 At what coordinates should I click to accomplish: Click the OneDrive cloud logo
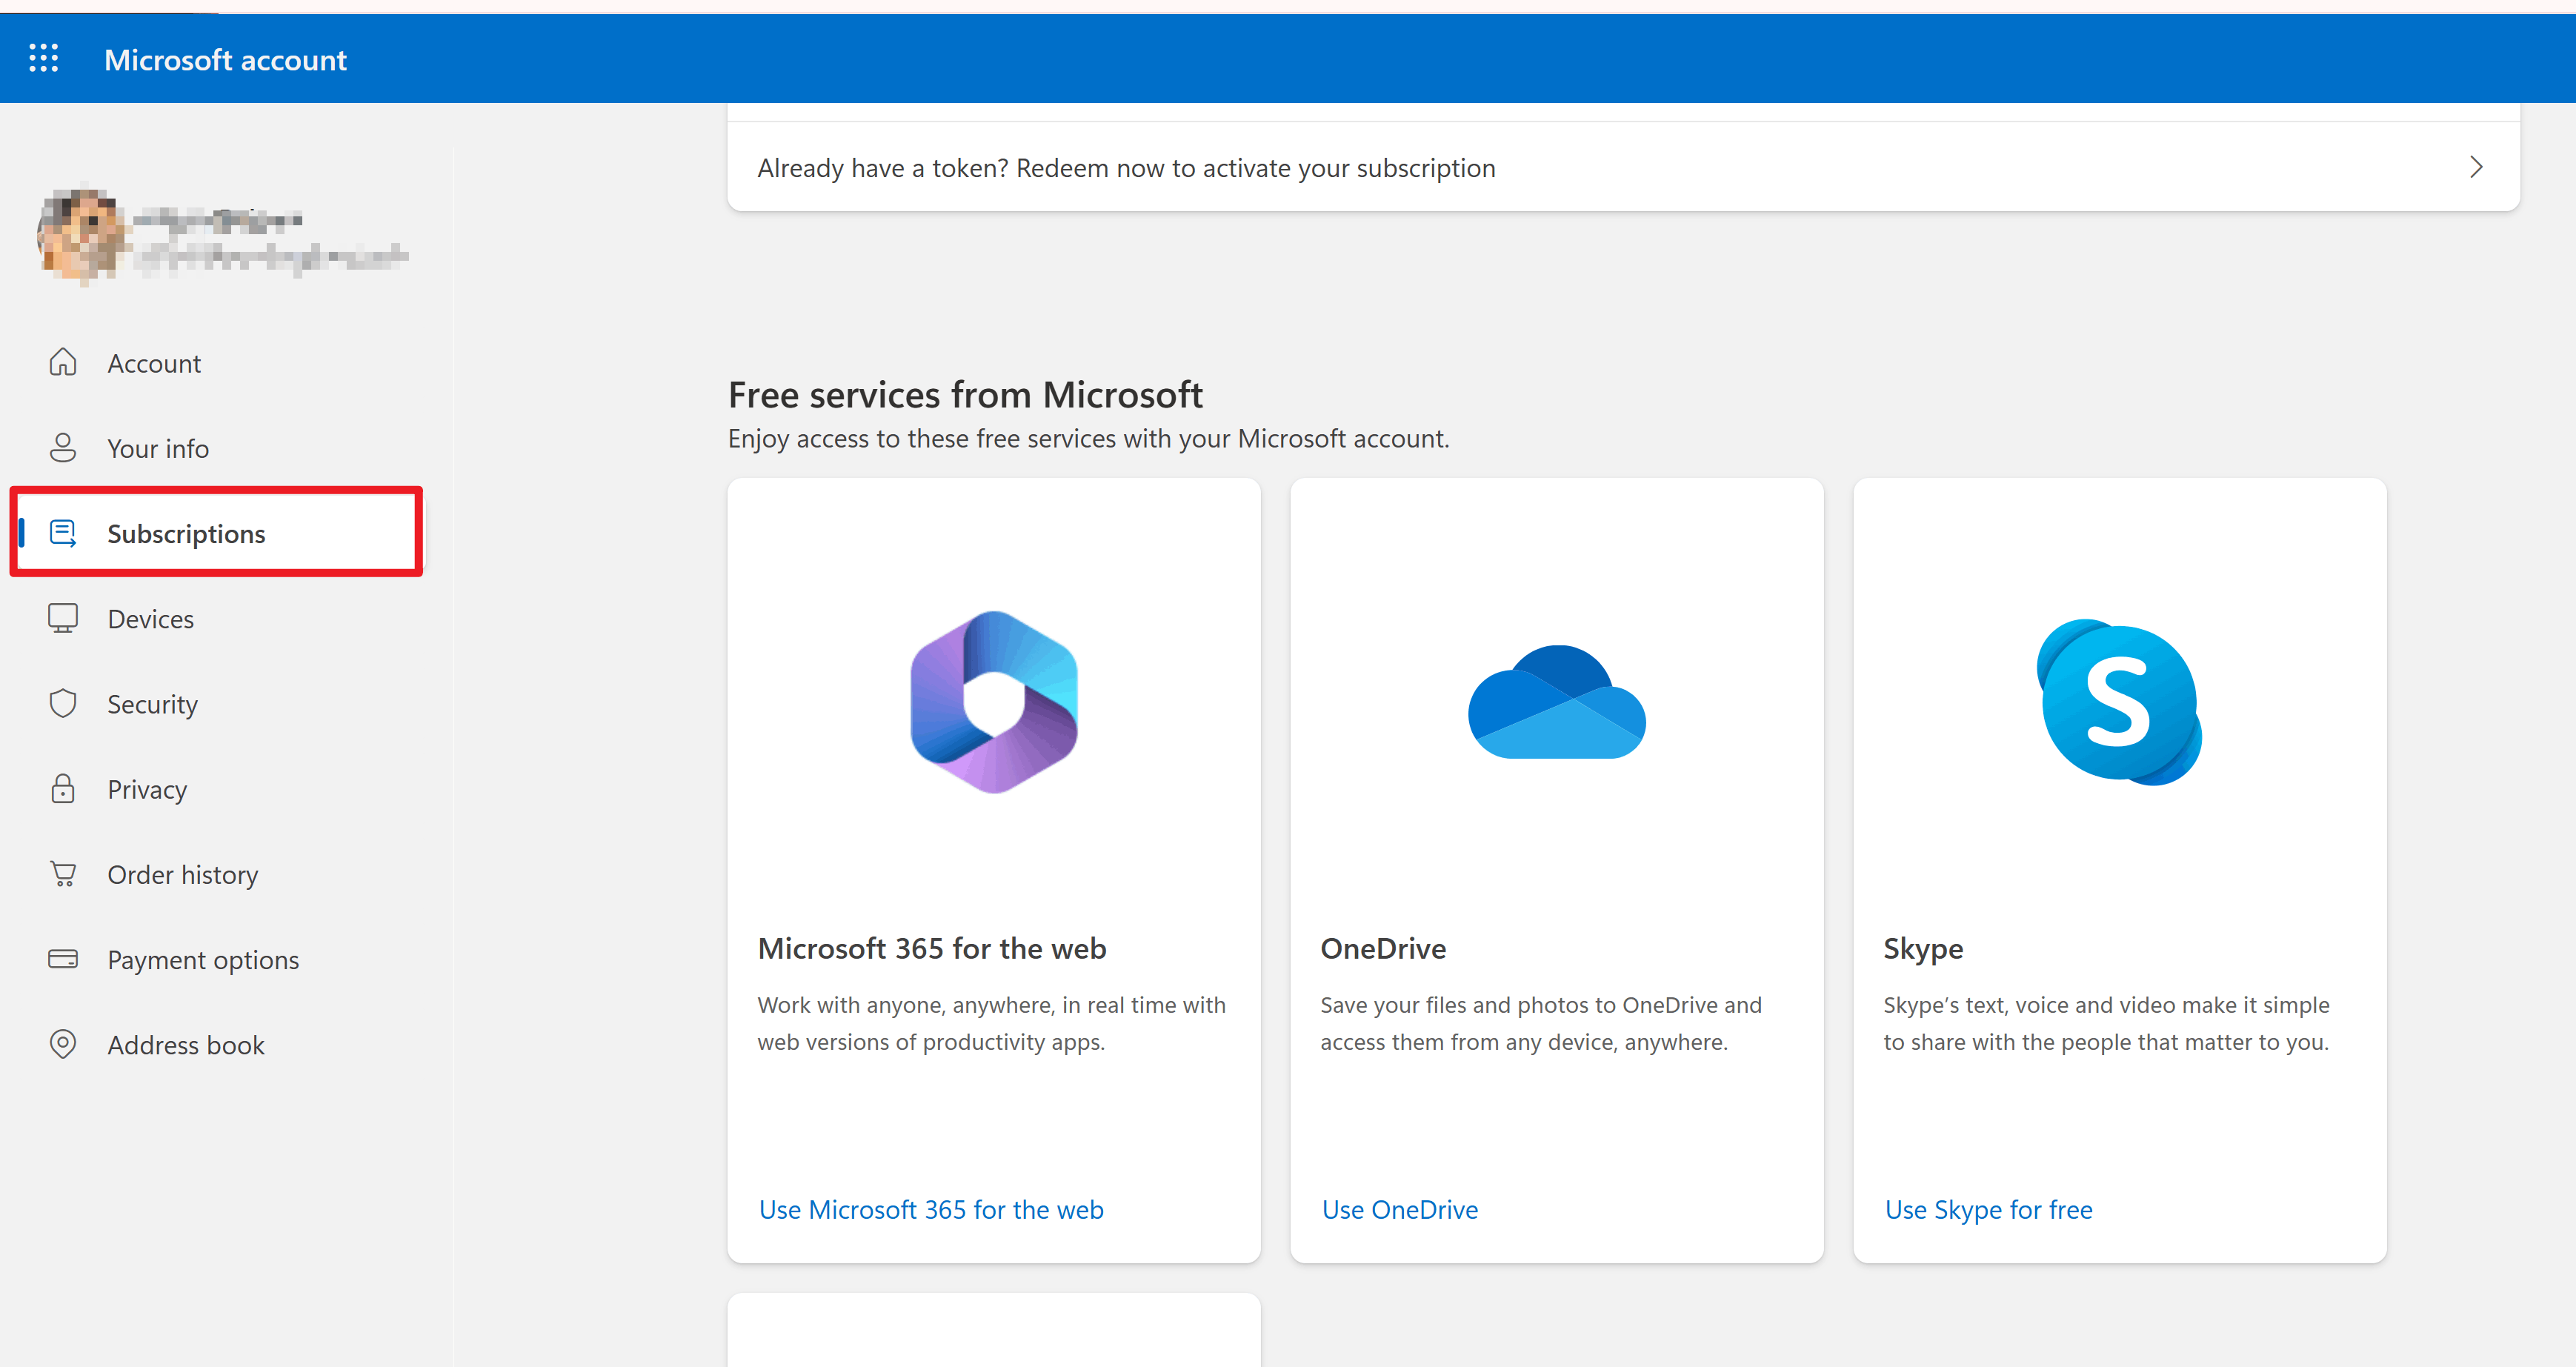point(1556,702)
